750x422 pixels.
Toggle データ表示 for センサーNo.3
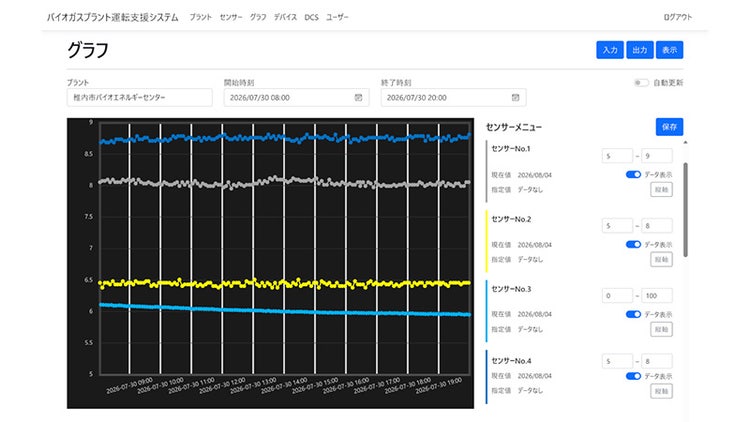tap(633, 314)
